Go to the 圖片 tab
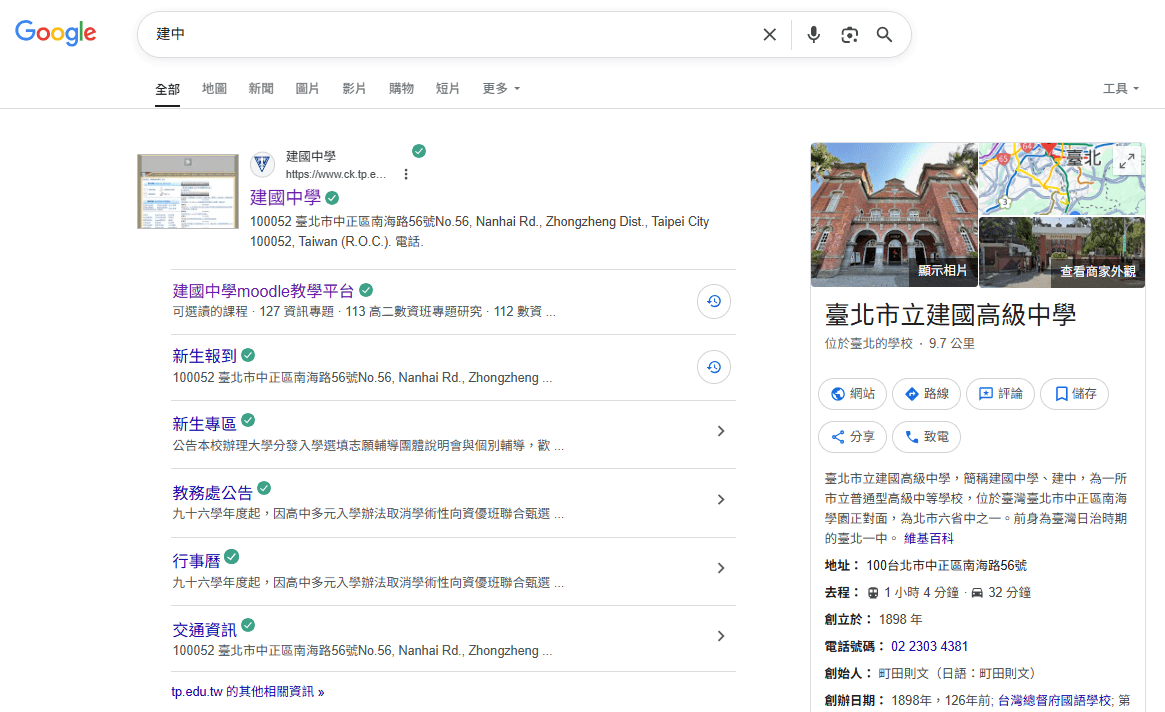Viewport: 1165px width, 712px height. (308, 88)
